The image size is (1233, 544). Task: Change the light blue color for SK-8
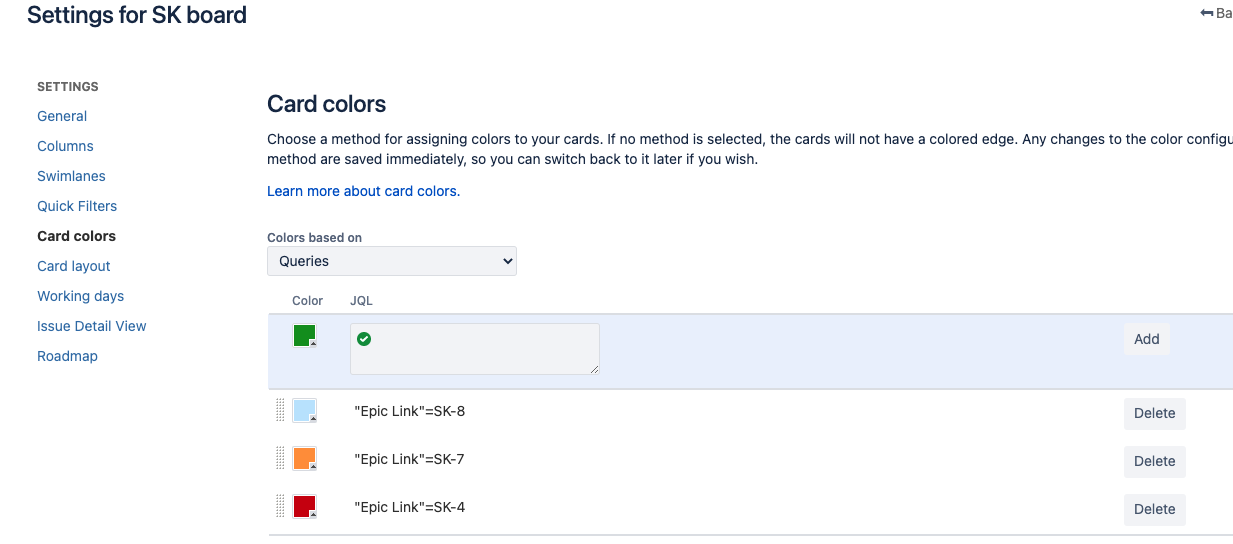click(x=305, y=410)
